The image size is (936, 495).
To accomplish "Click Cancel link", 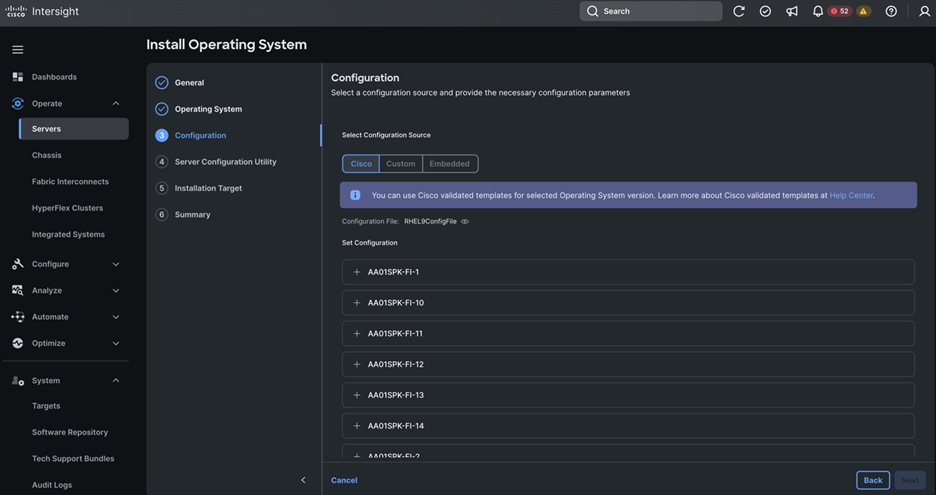I will pyautogui.click(x=344, y=480).
